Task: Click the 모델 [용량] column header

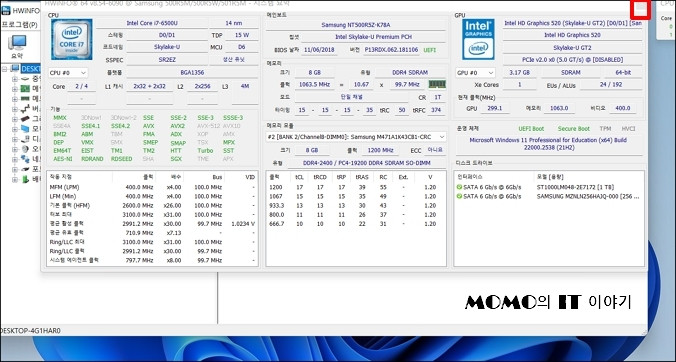Action: pos(589,177)
